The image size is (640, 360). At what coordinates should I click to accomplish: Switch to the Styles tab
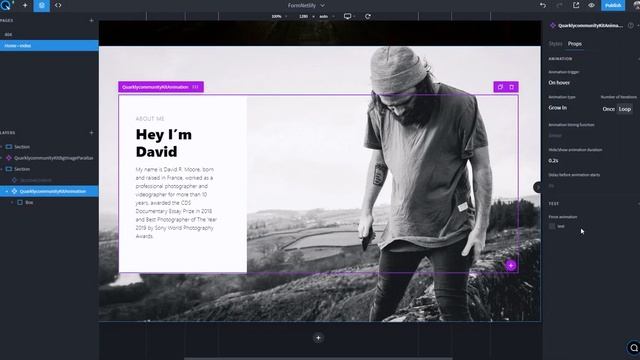pos(555,44)
